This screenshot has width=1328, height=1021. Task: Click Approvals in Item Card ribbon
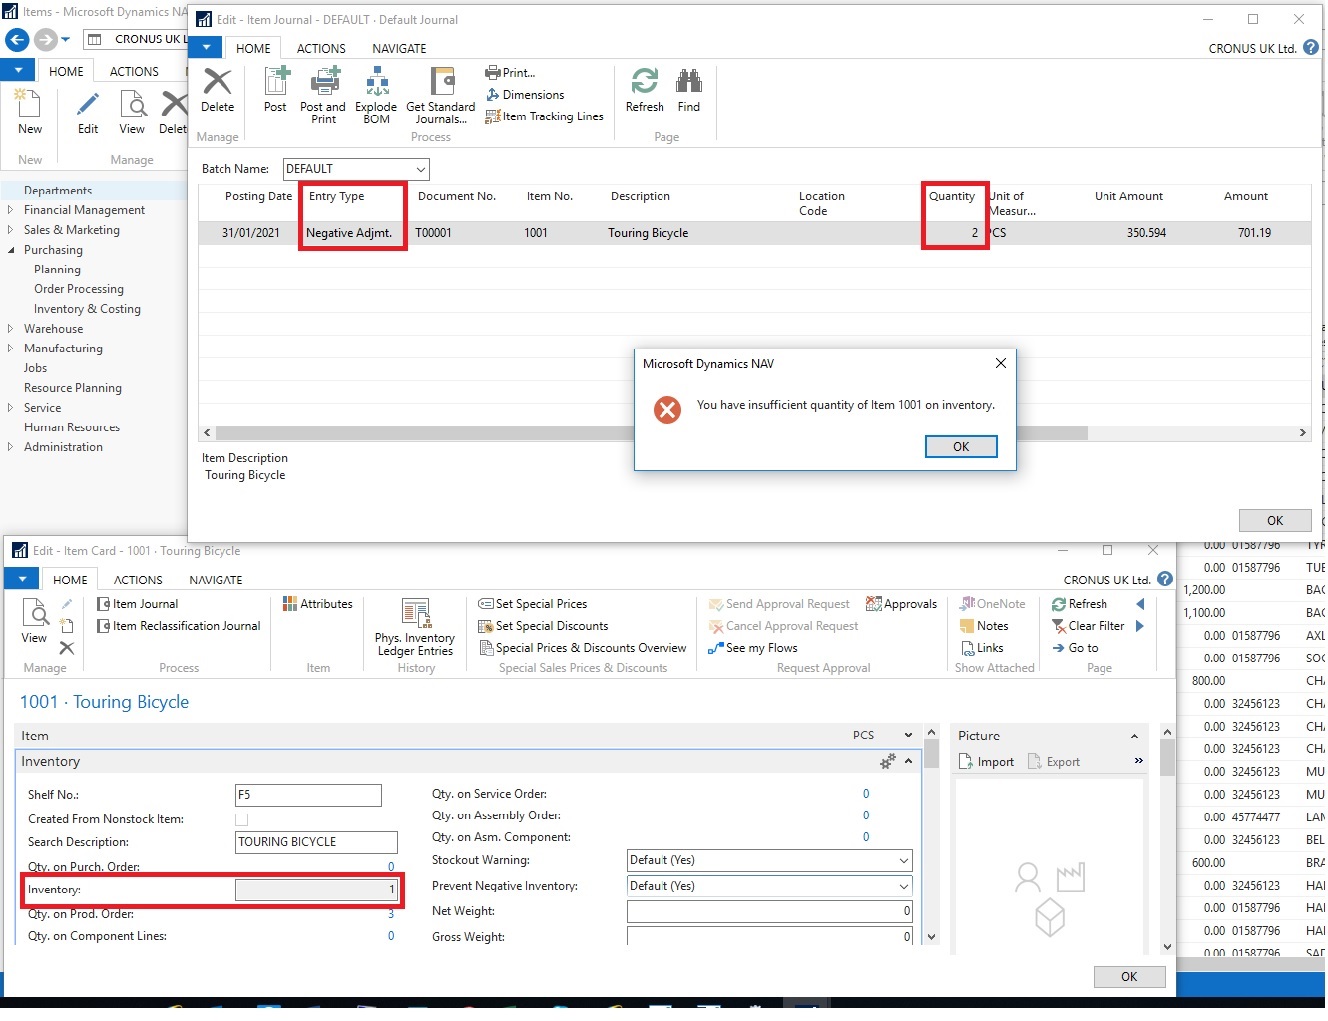(x=901, y=604)
